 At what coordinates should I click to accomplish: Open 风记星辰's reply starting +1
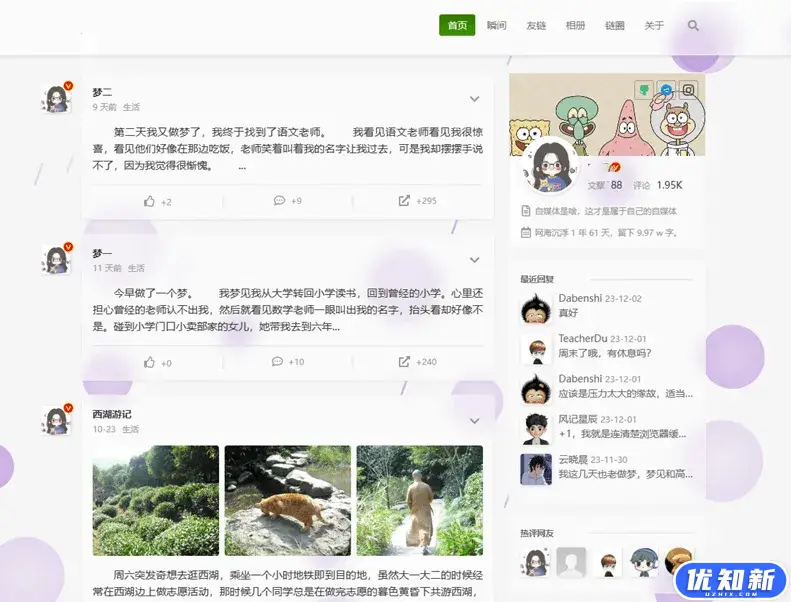click(x=623, y=434)
